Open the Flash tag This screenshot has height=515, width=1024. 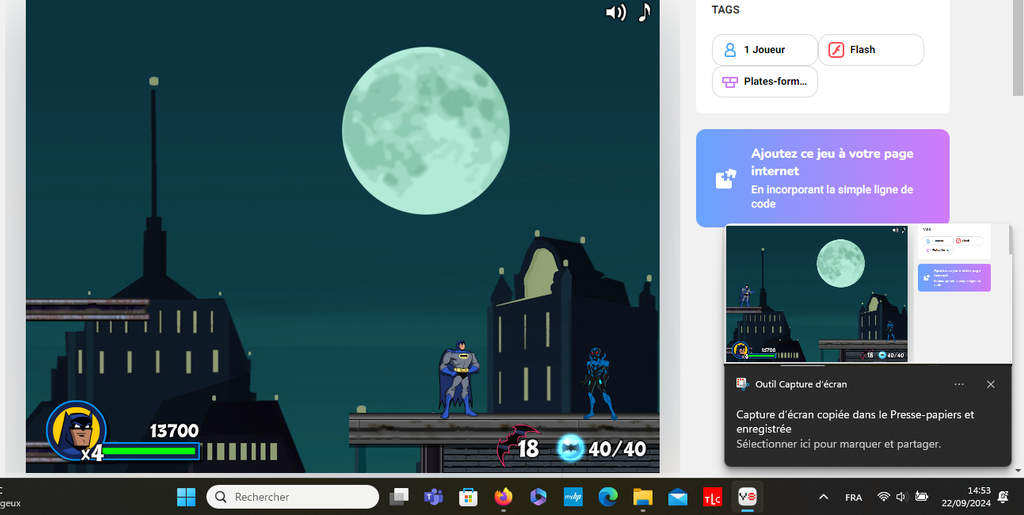tap(870, 50)
